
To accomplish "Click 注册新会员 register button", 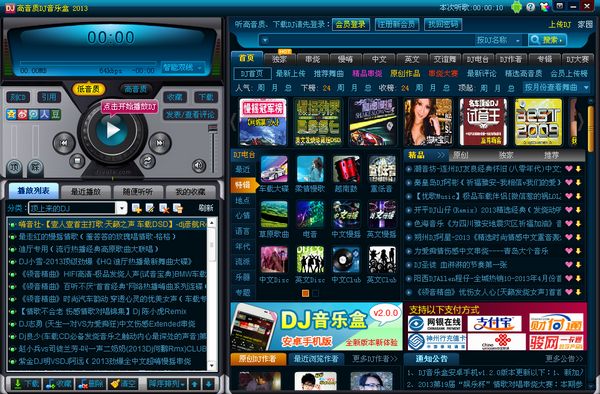I will (397, 24).
